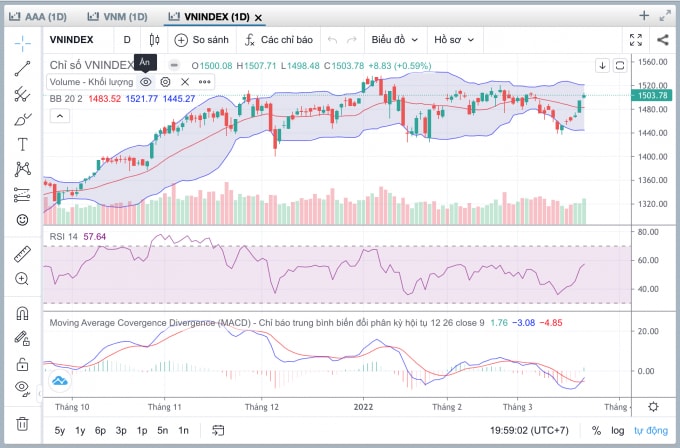Select the trend line drawing tool
The width and height of the screenshot is (680, 448).
[x=23, y=69]
